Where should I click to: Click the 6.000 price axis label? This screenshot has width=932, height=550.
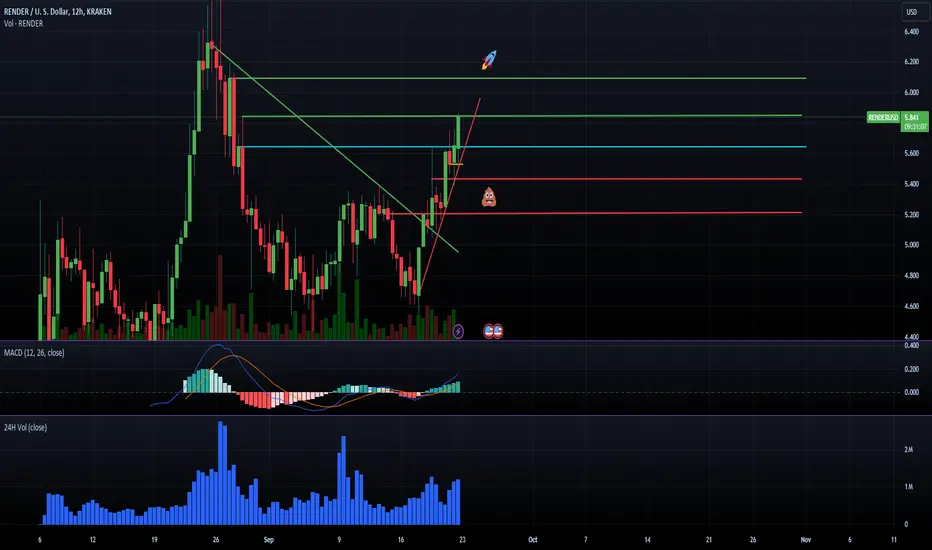911,92
